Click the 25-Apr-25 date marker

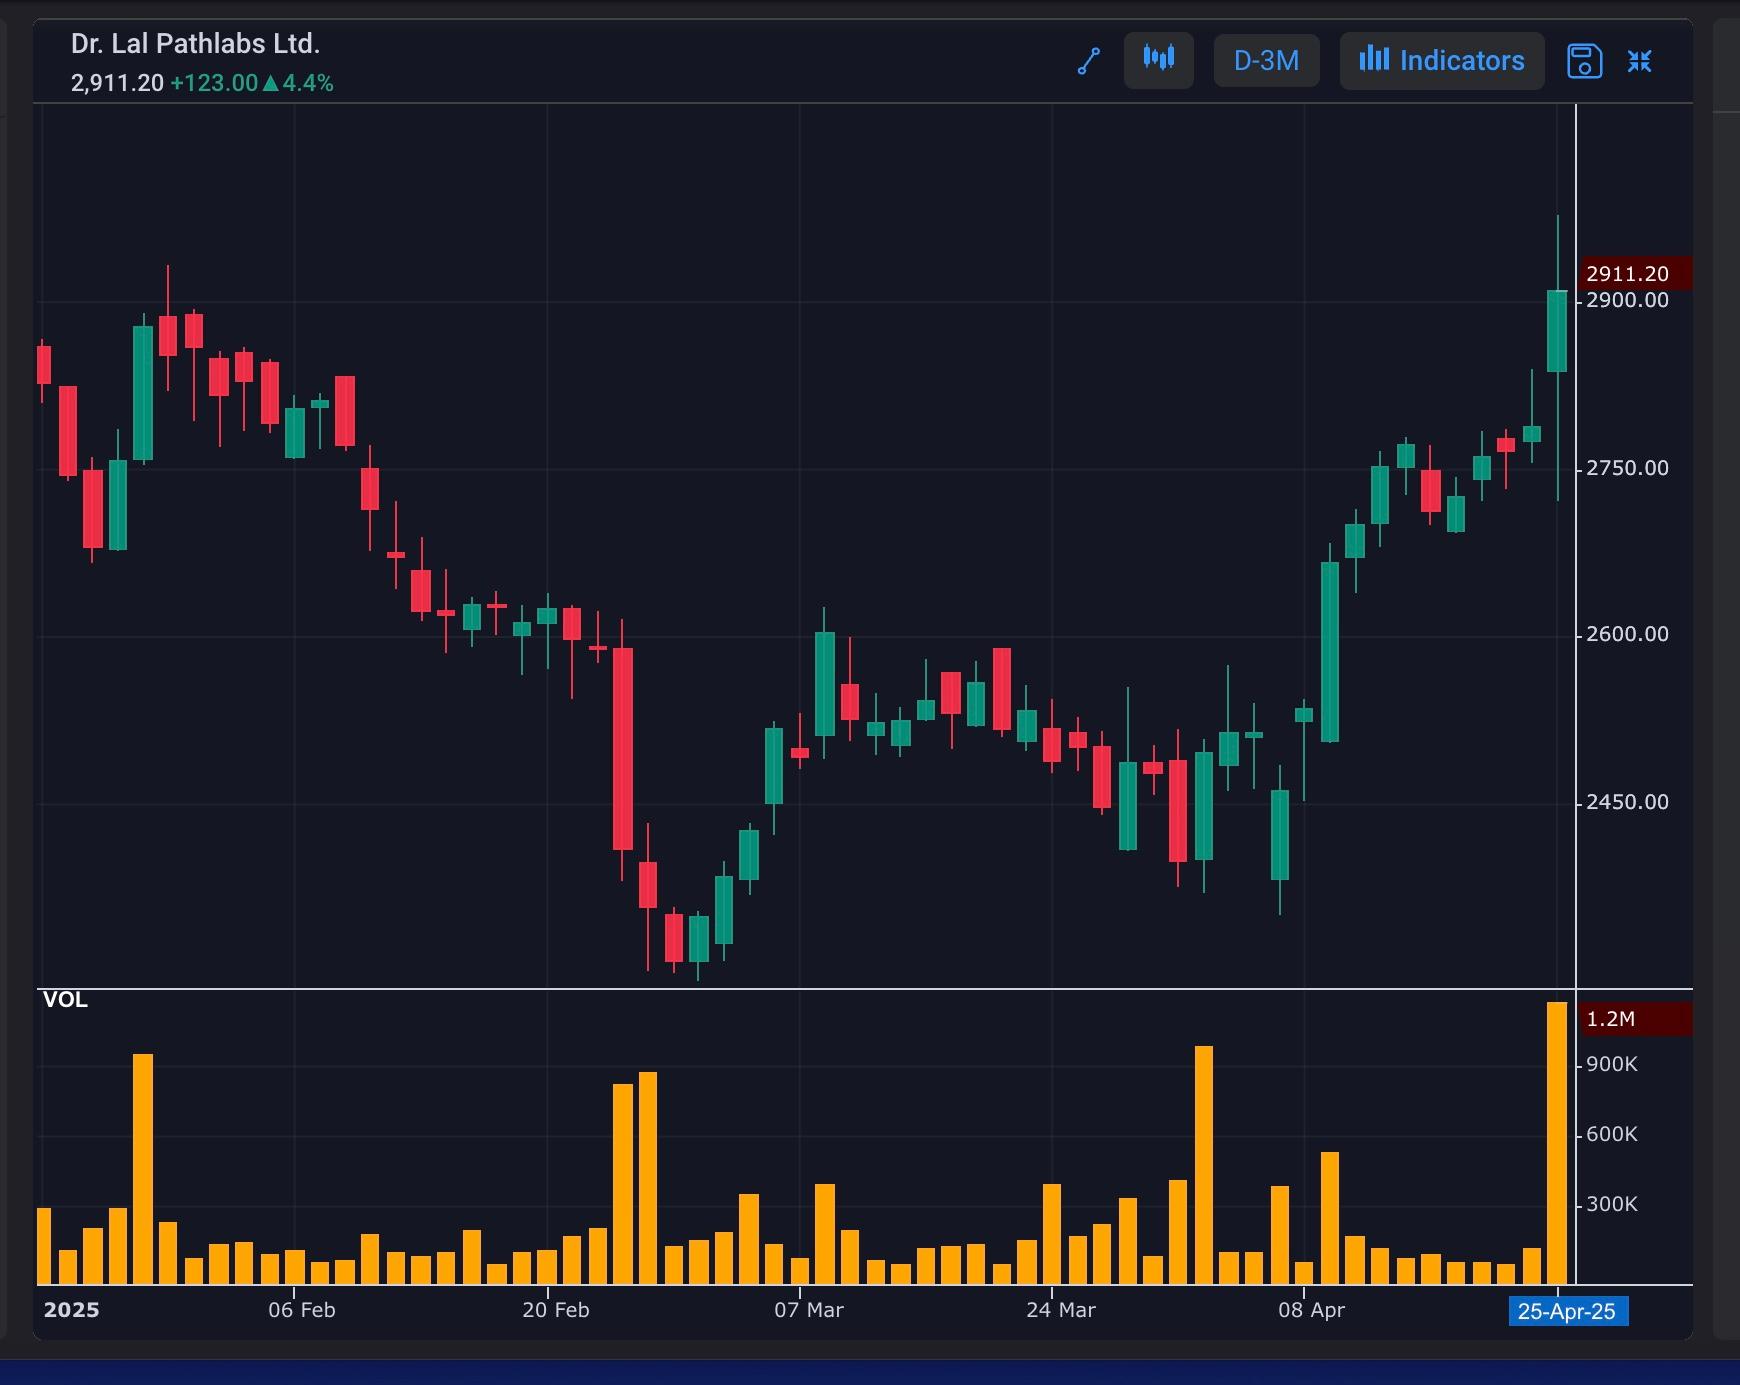(x=1567, y=1311)
